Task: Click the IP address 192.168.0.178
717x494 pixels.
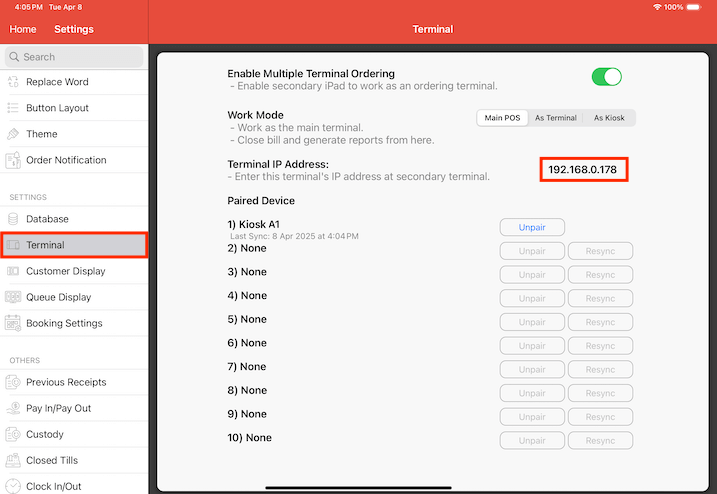Action: pos(583,170)
